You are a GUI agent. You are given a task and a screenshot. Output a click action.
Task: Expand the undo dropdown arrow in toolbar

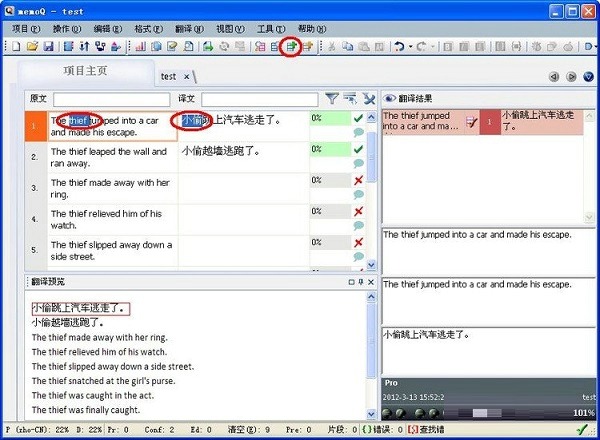412,47
